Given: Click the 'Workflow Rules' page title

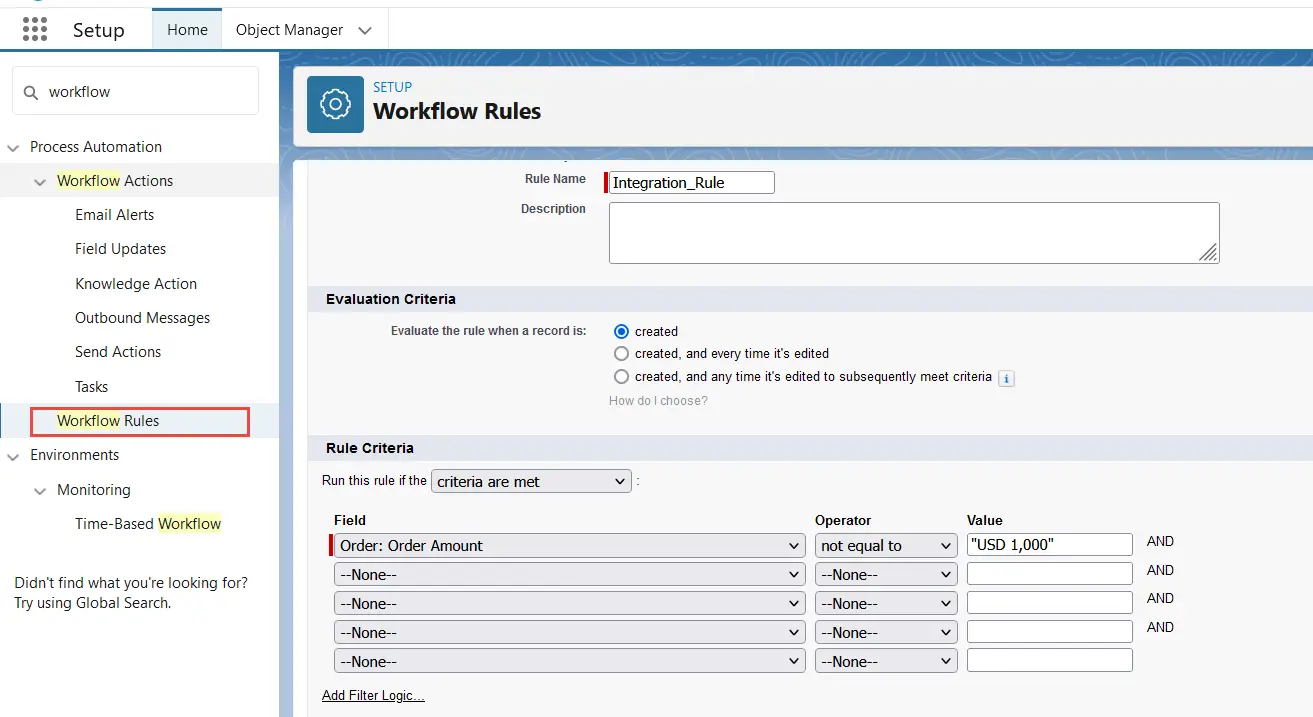Looking at the screenshot, I should tap(457, 111).
